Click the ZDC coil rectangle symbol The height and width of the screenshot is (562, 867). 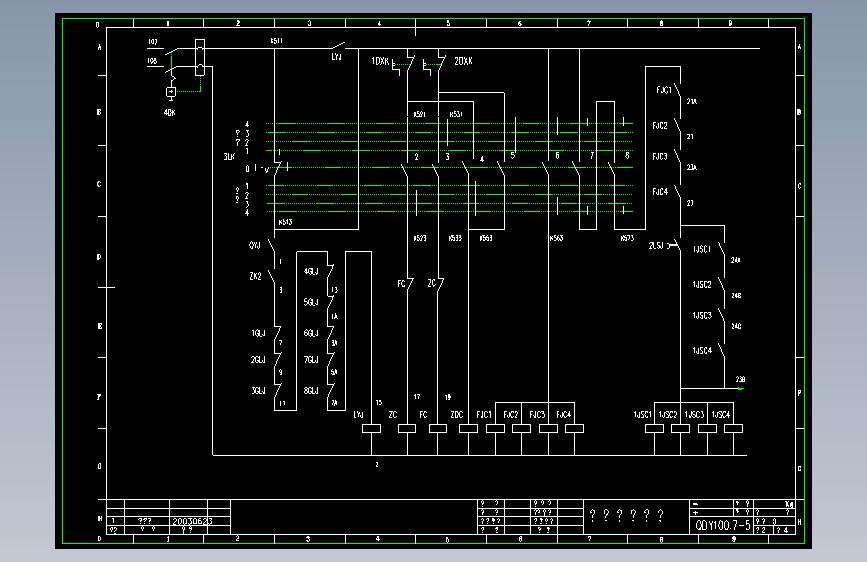(468, 428)
